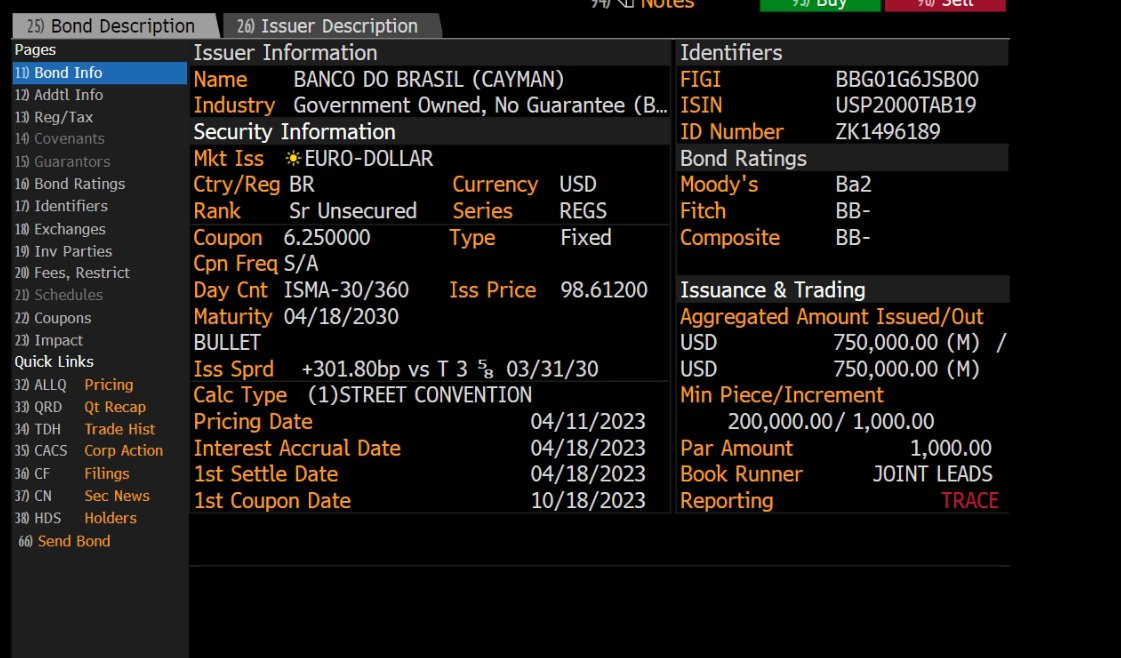Click the Maturity date 04/18/2030
This screenshot has width=1121, height=658.
coord(341,317)
